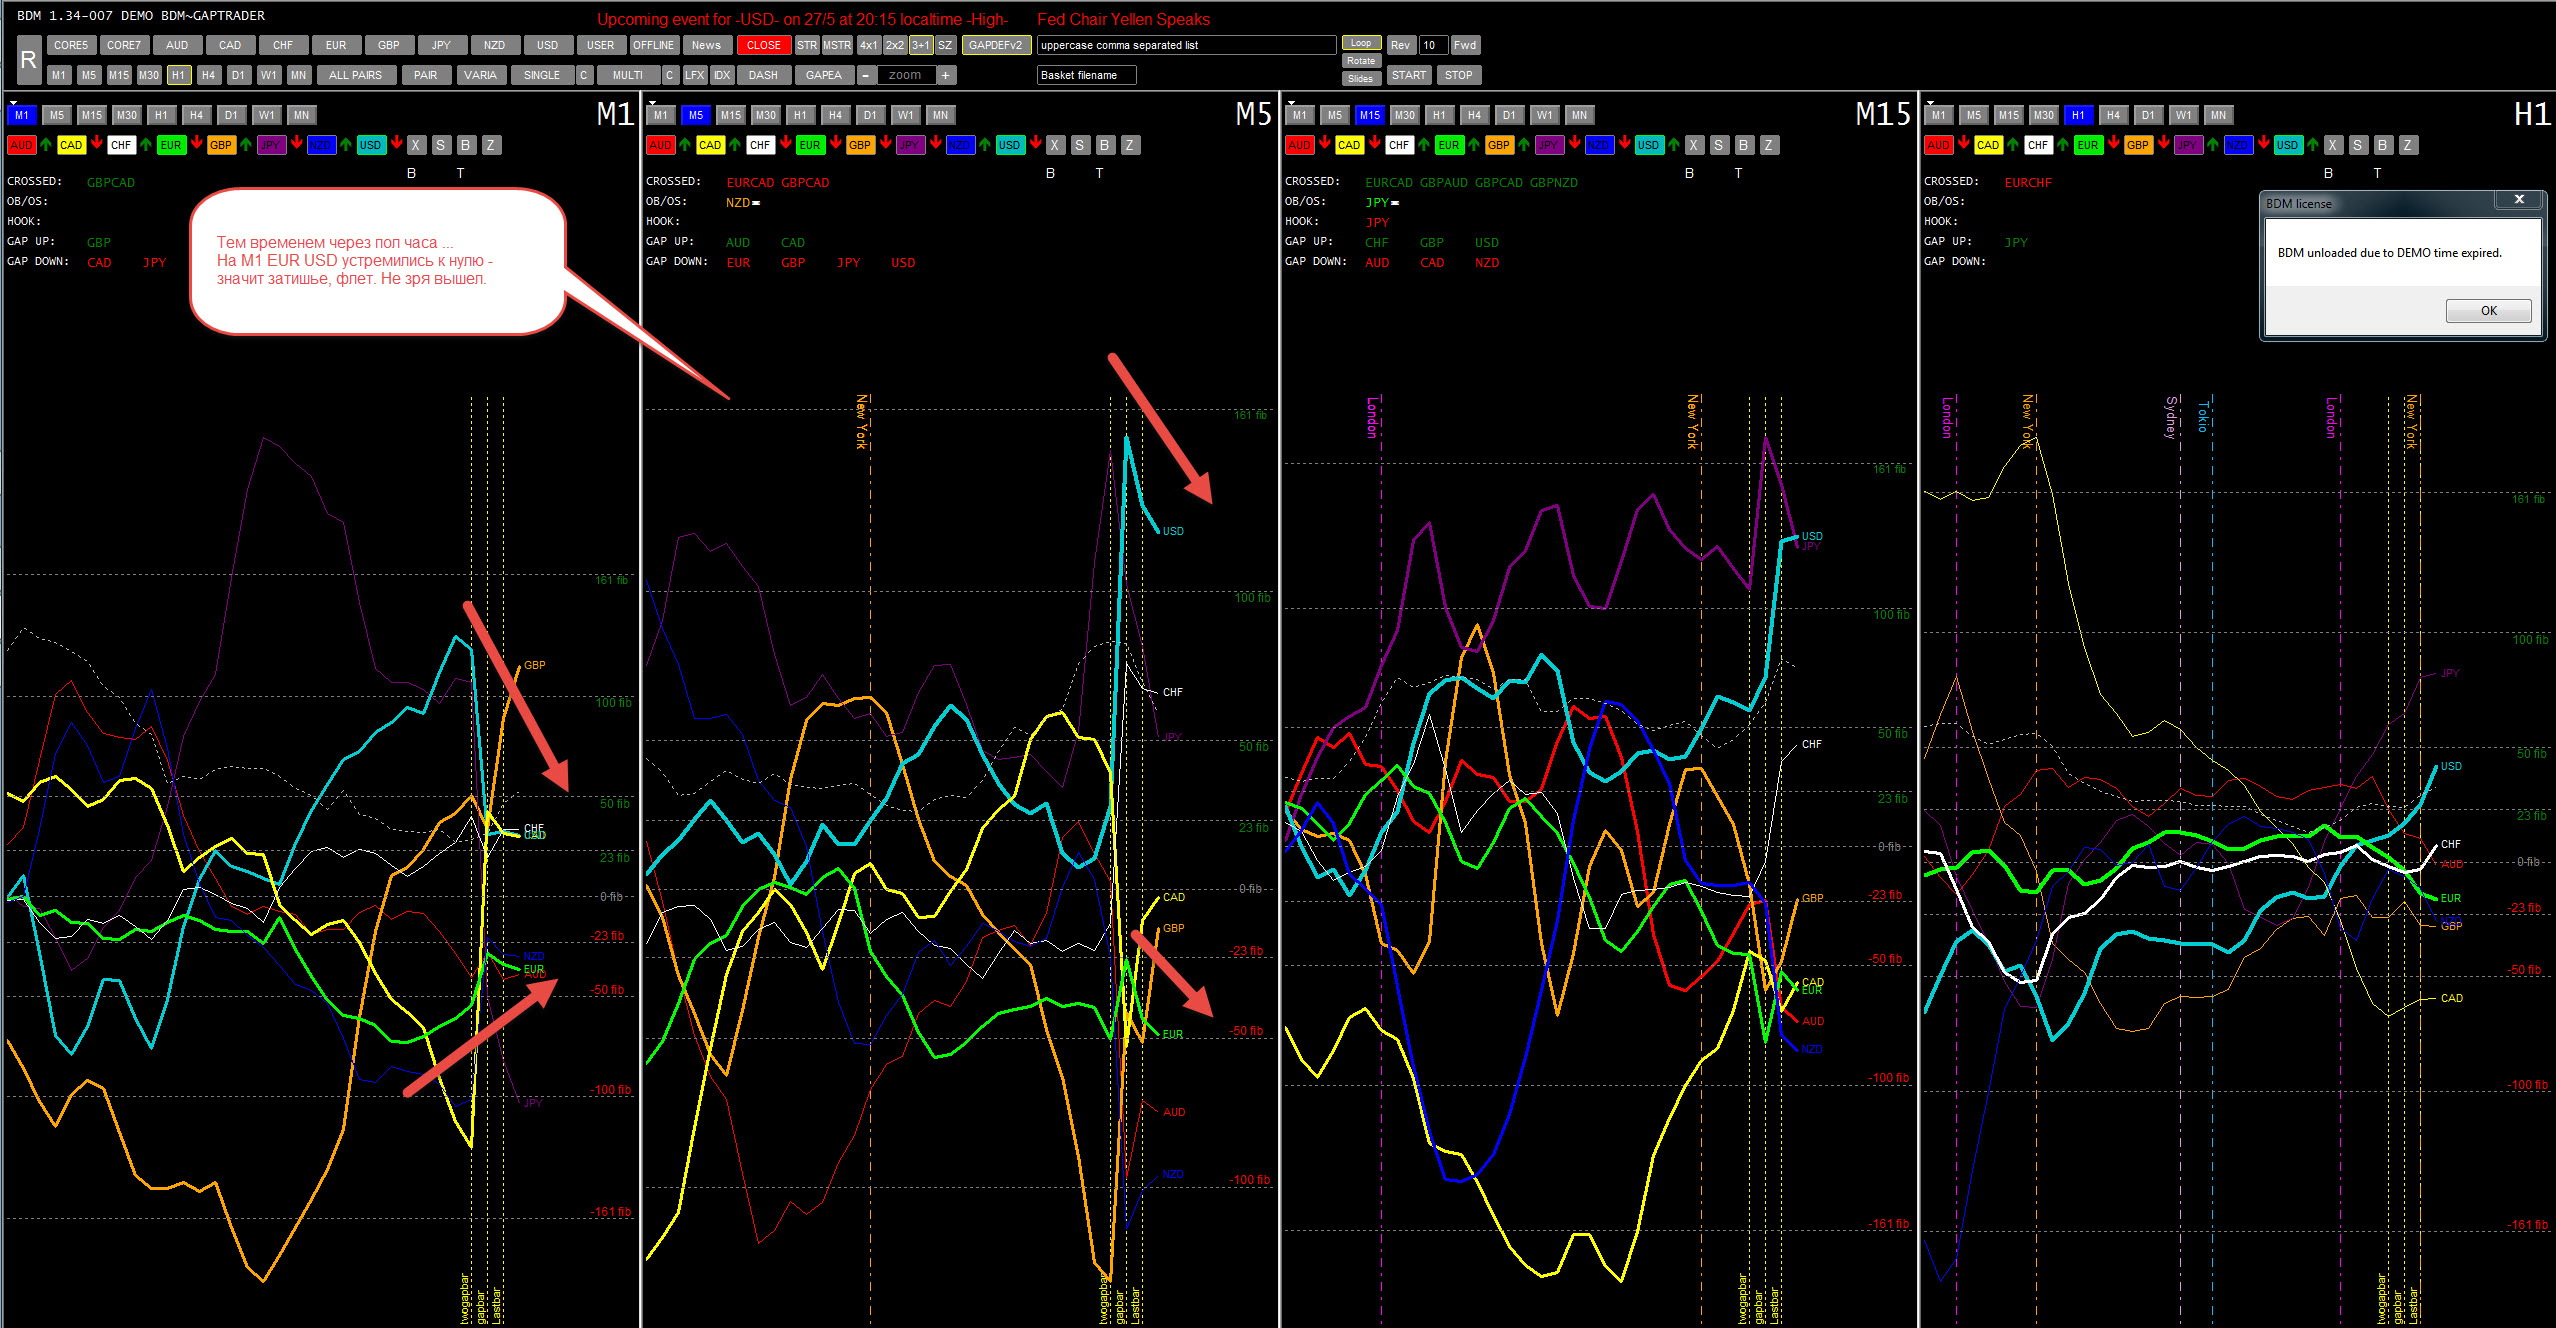Select the 4x1 layout button
Viewport: 2556px width, 1328px height.
click(x=869, y=45)
